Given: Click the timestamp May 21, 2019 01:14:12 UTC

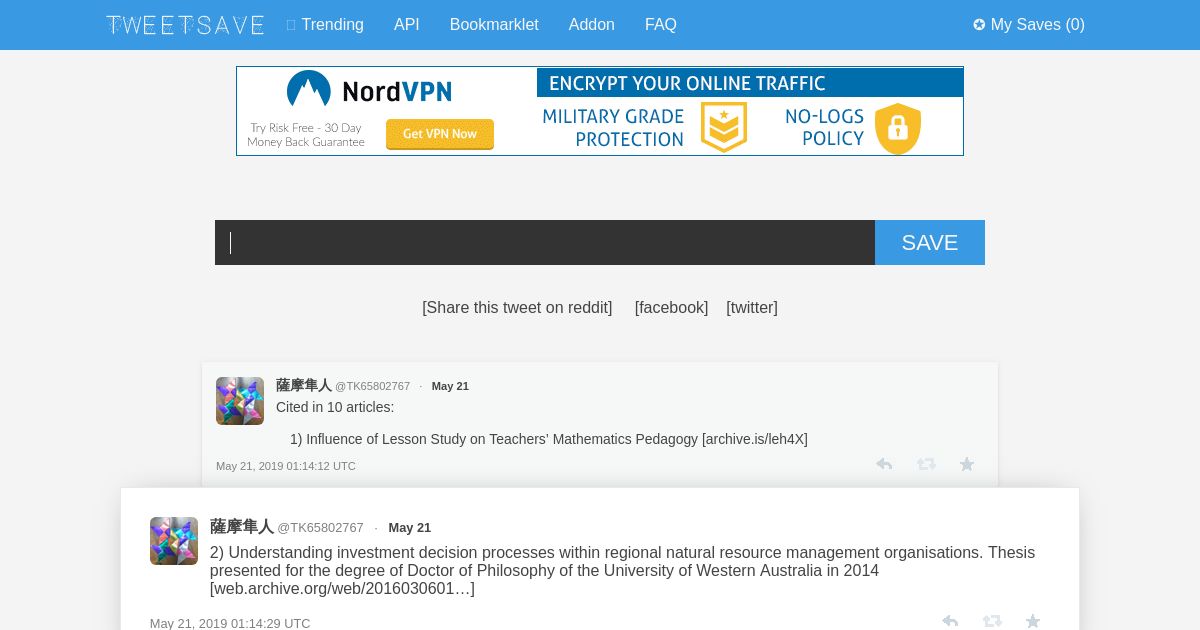Looking at the screenshot, I should tap(286, 466).
